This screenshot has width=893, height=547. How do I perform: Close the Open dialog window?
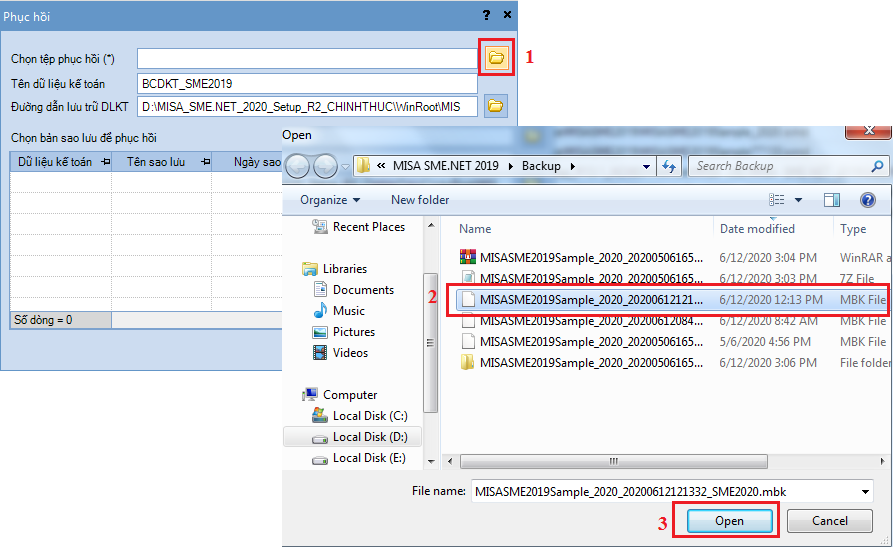pyautogui.click(x=869, y=131)
